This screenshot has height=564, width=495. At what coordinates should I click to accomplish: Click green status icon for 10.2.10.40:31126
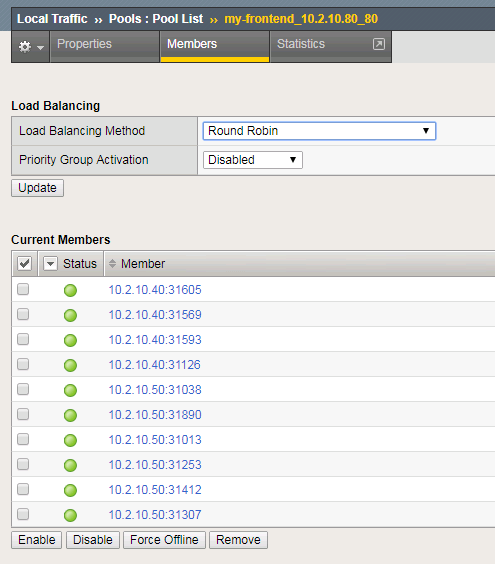coord(70,365)
